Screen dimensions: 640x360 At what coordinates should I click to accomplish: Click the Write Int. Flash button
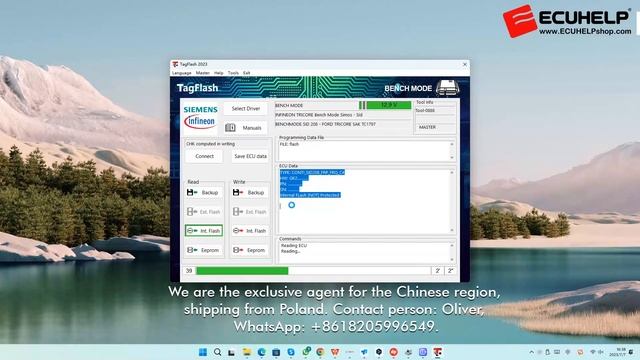[250, 231]
